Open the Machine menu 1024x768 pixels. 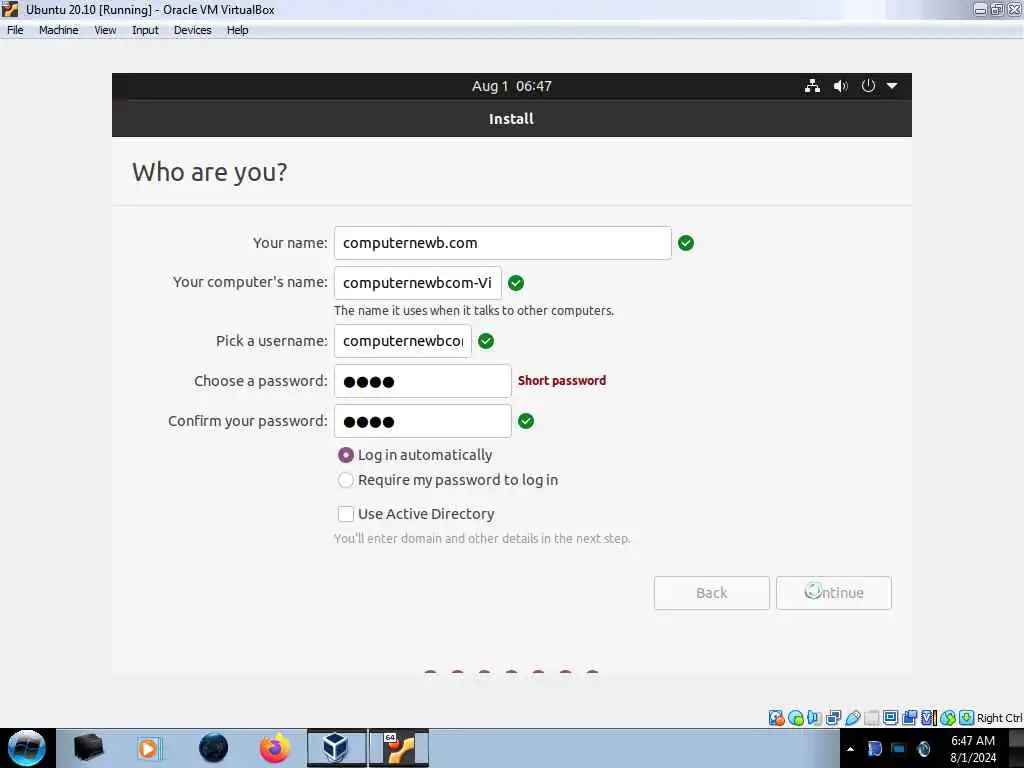point(59,30)
